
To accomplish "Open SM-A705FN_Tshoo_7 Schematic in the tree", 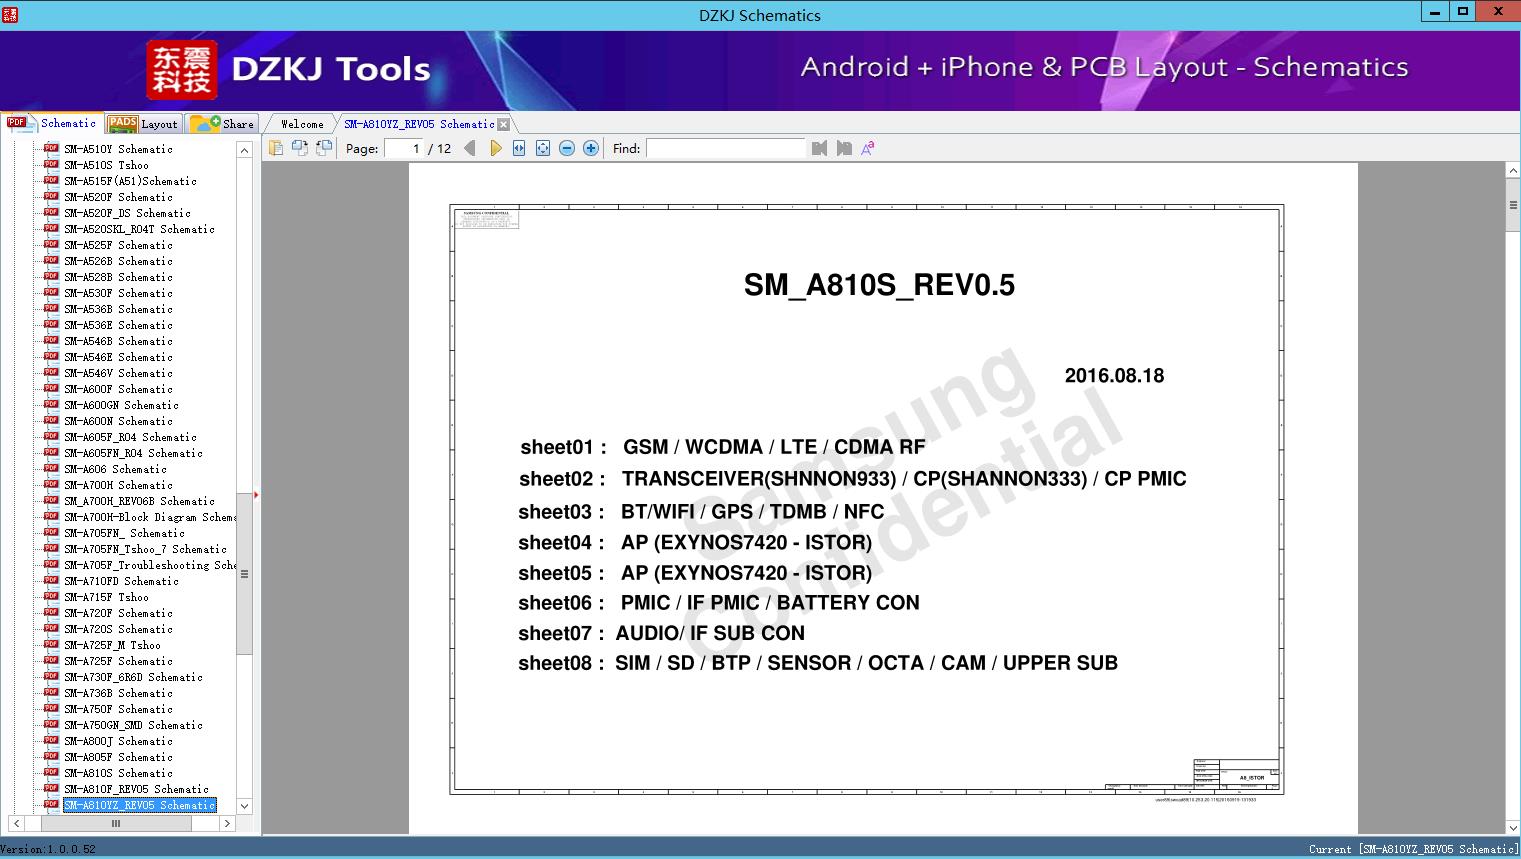I will [x=145, y=549].
